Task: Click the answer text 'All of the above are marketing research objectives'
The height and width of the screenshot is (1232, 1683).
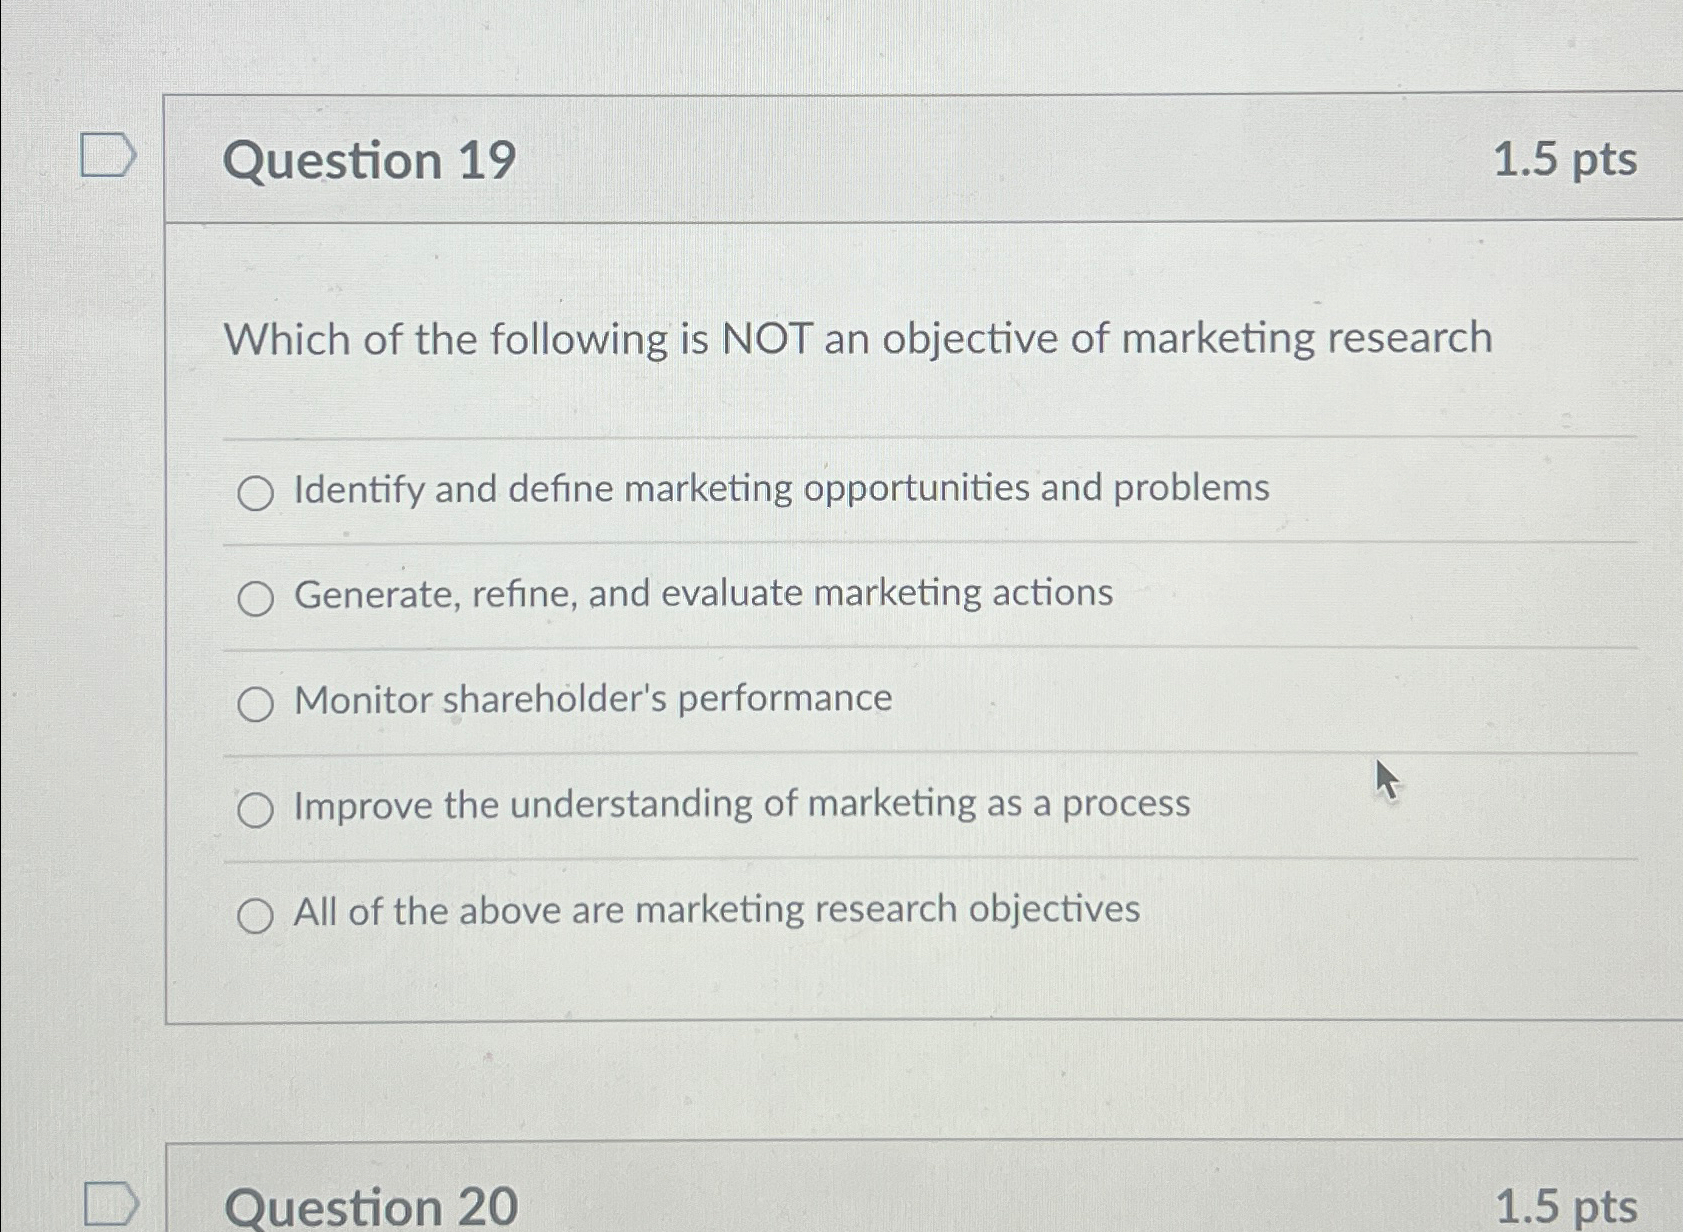Action: coord(715,910)
